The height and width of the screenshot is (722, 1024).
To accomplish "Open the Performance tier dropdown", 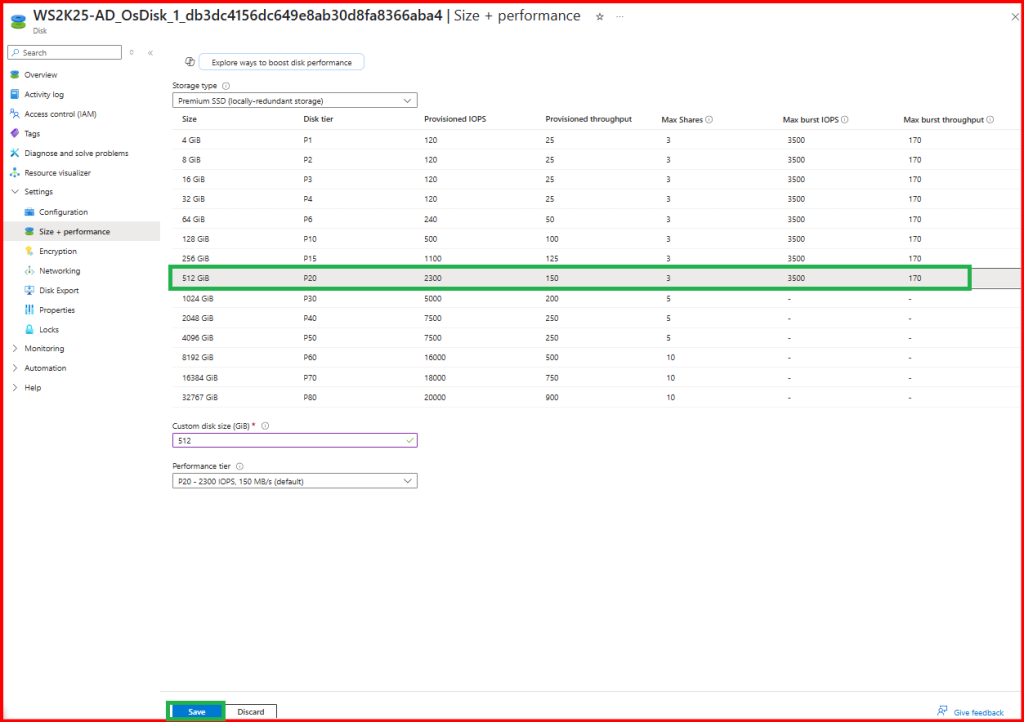I will pos(294,481).
